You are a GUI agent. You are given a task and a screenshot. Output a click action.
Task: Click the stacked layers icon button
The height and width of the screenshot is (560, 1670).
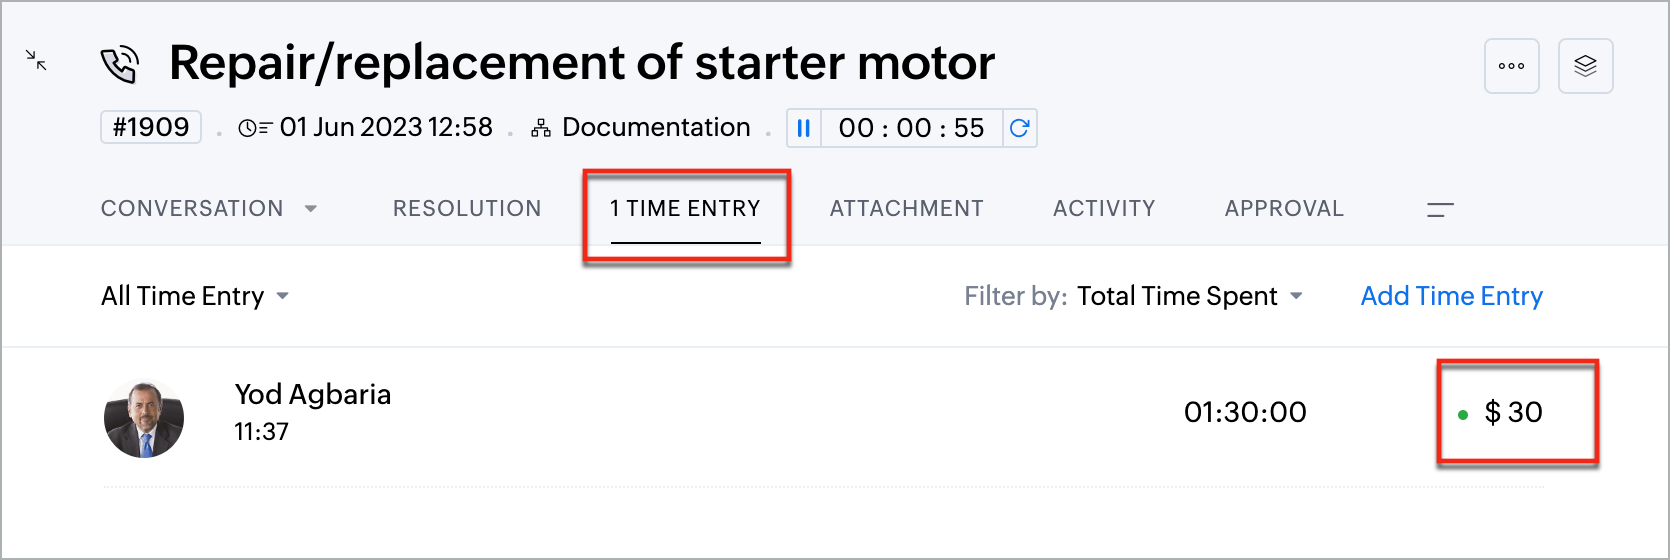(1585, 66)
